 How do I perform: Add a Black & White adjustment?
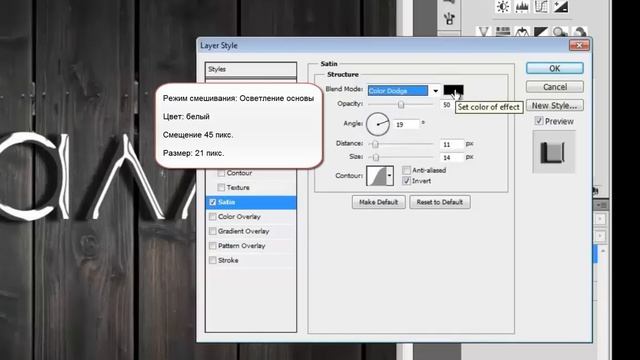pyautogui.click(x=541, y=32)
